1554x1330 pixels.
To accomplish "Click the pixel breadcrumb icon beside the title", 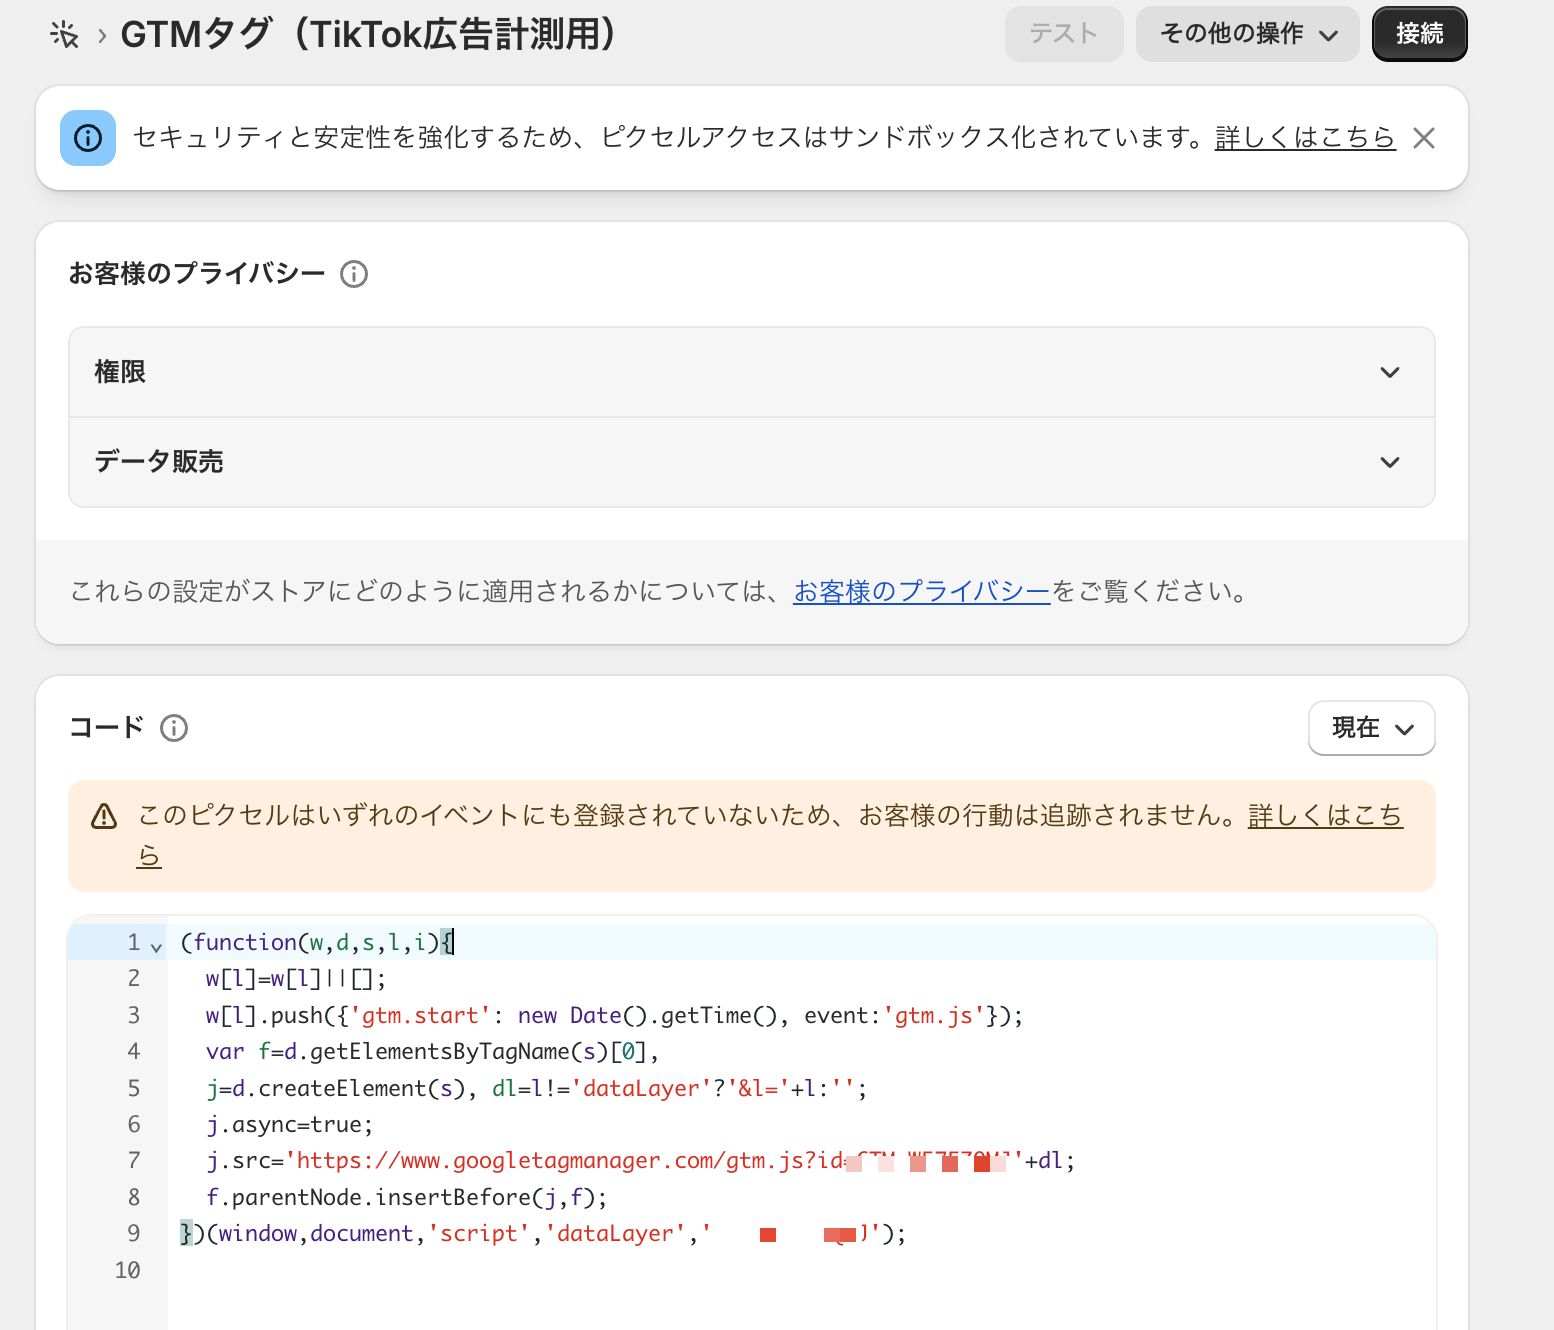I will [x=64, y=35].
